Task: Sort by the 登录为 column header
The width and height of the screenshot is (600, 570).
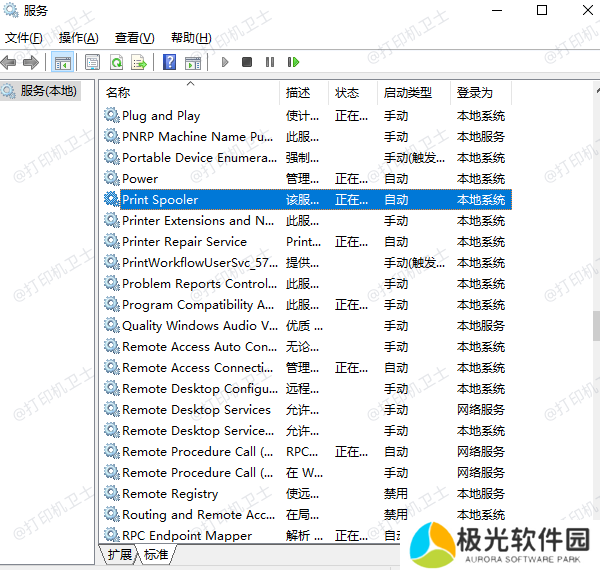Action: (x=481, y=93)
